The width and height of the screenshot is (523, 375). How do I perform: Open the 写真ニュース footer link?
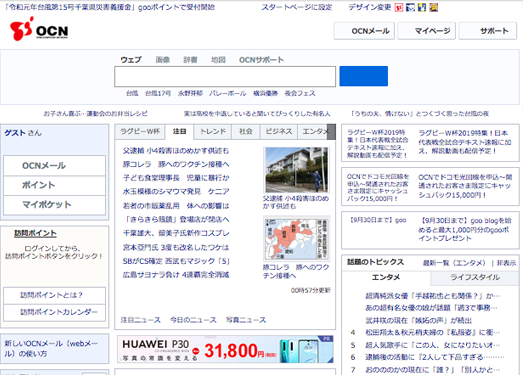click(x=246, y=320)
